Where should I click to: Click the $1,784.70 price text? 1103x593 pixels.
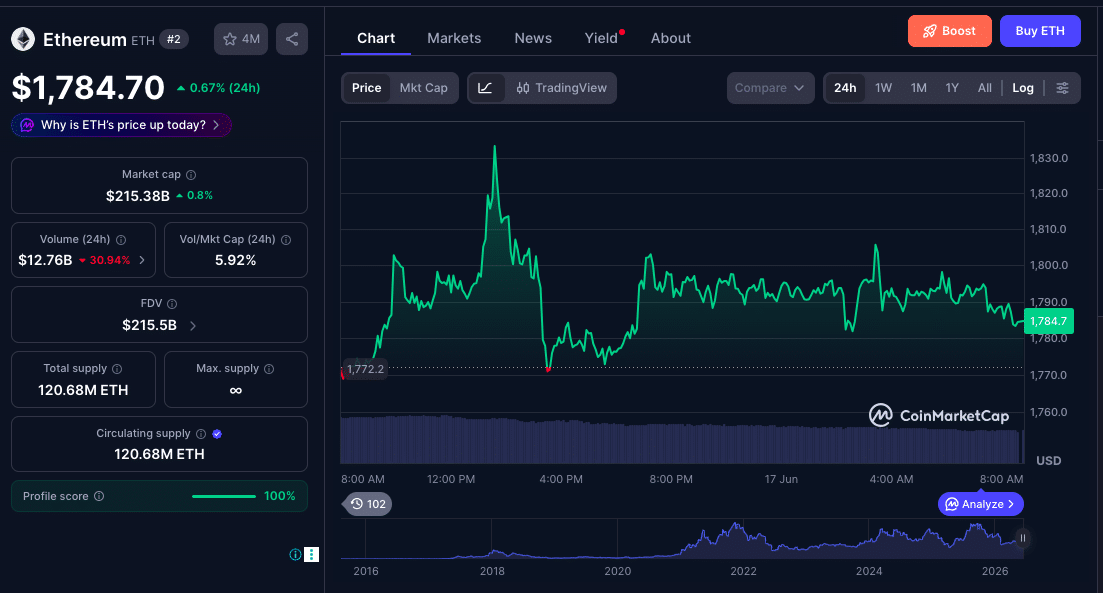88,88
